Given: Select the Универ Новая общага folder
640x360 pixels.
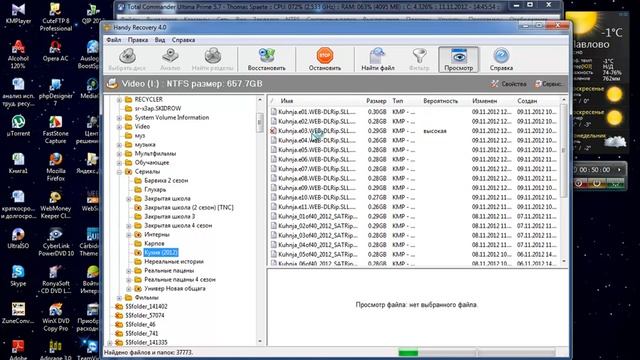Looking at the screenshot, I should [x=175, y=289].
